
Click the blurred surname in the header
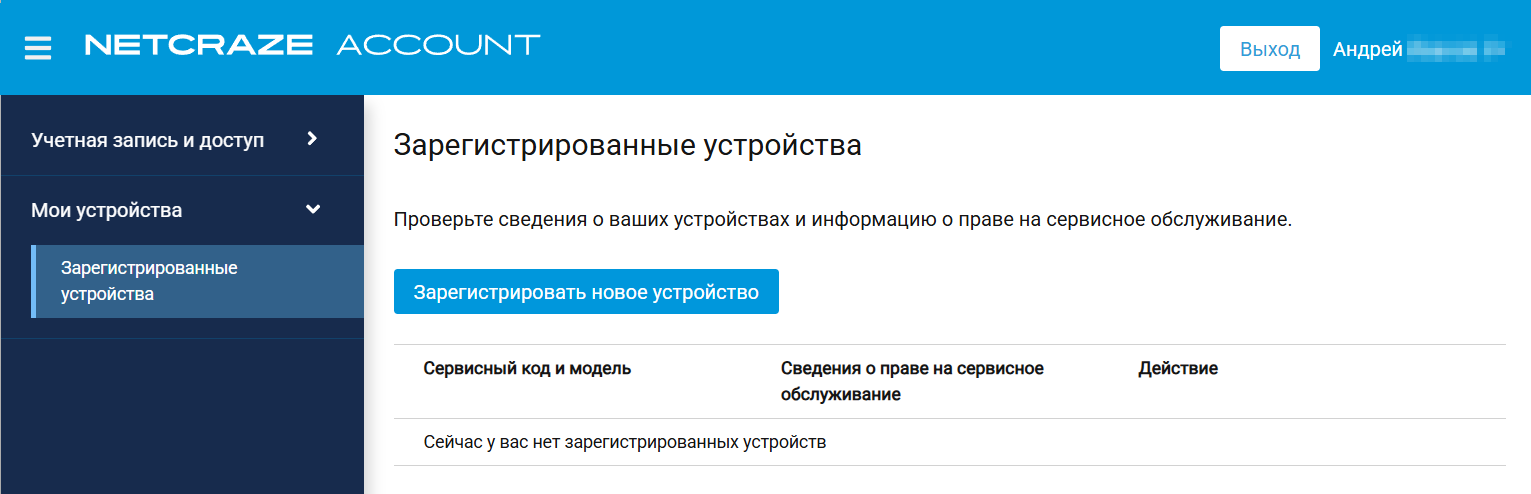pos(1455,49)
